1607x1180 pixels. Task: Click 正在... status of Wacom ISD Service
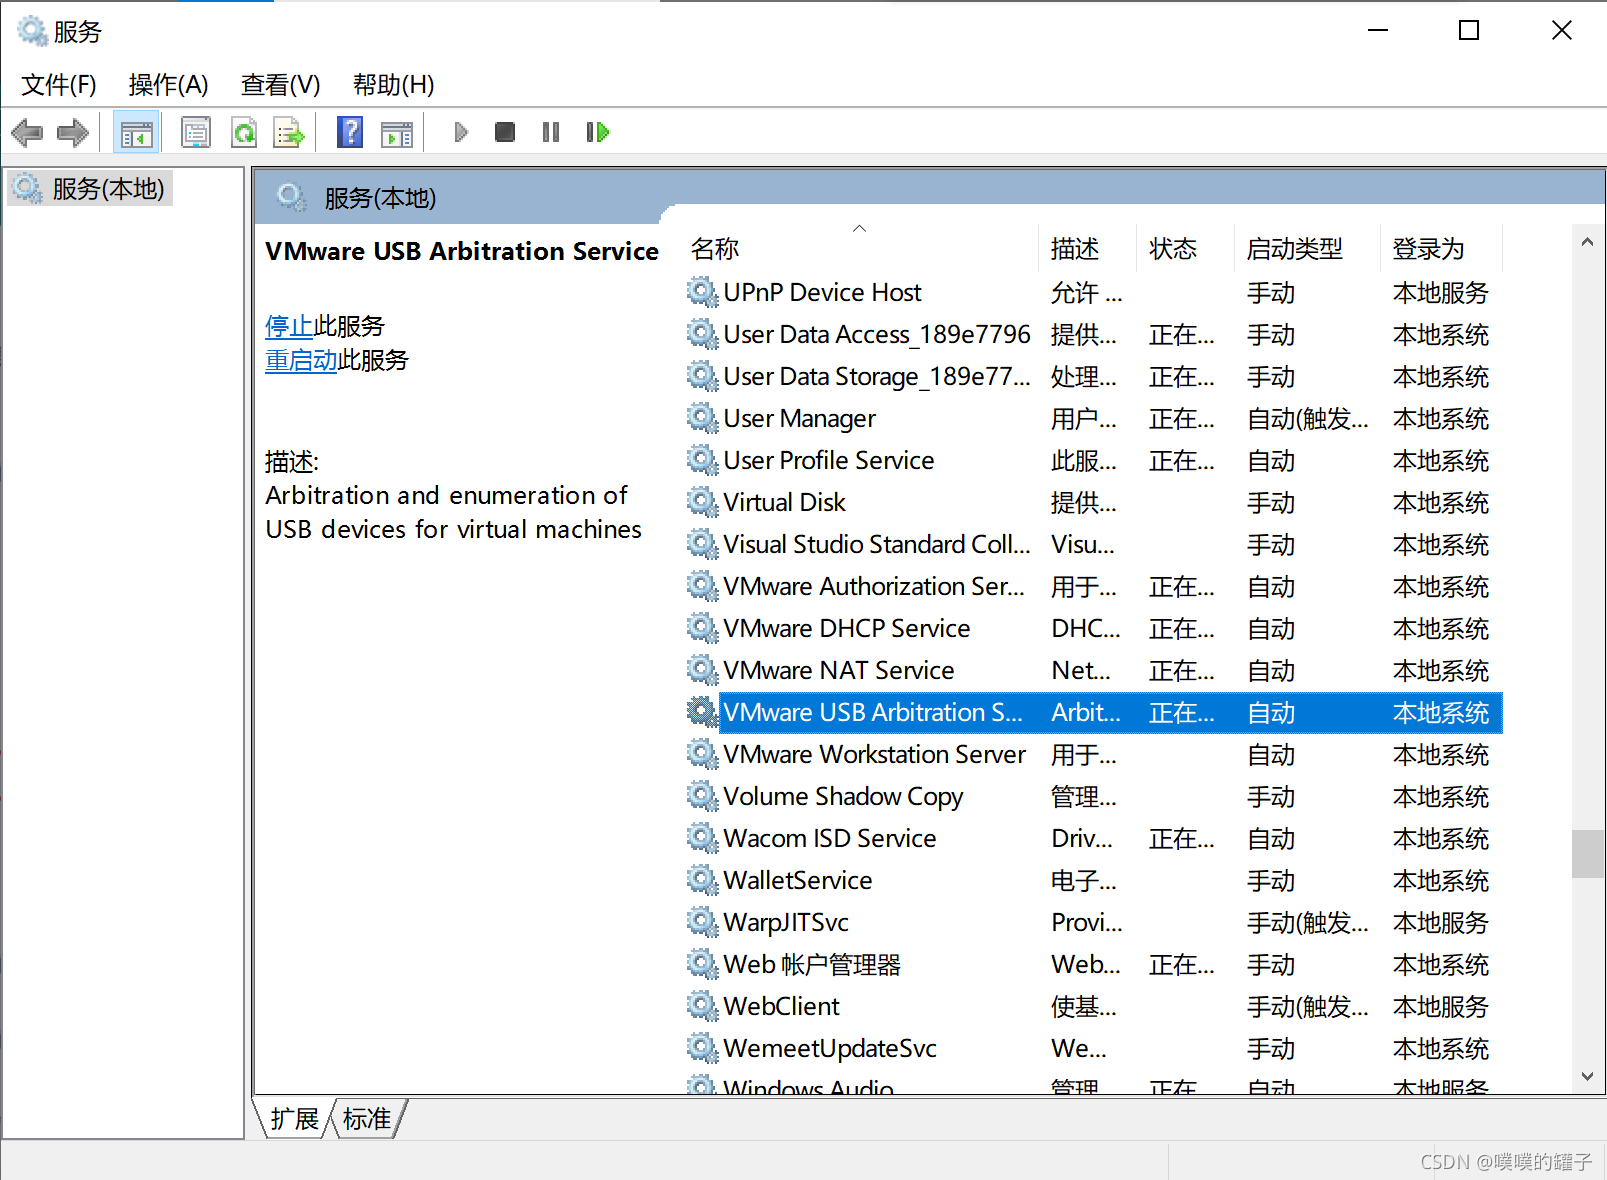click(x=1182, y=838)
